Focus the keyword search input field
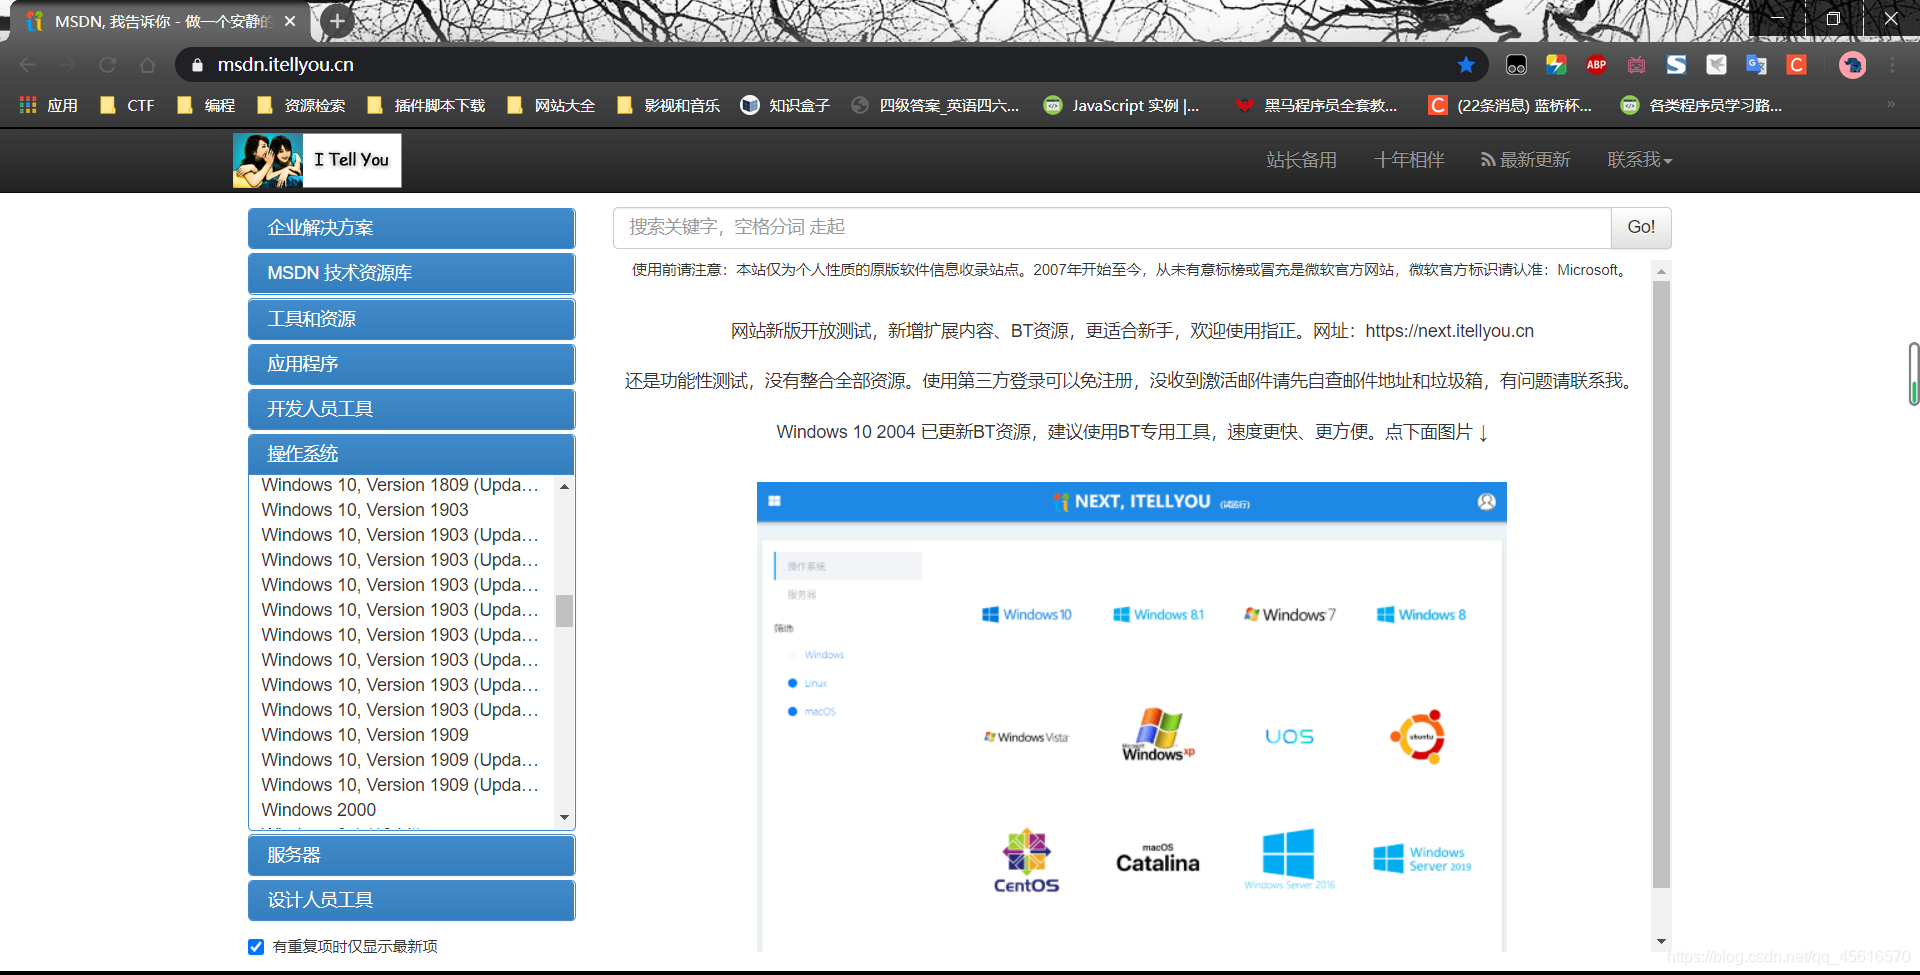Screen dimensions: 1920x975 (1112, 228)
